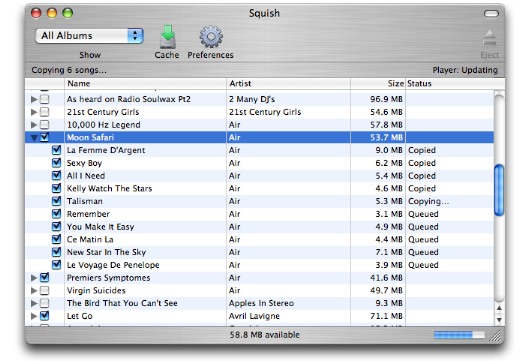The width and height of the screenshot is (529, 361).
Task: Click the green zoom window button
Action: click(68, 13)
